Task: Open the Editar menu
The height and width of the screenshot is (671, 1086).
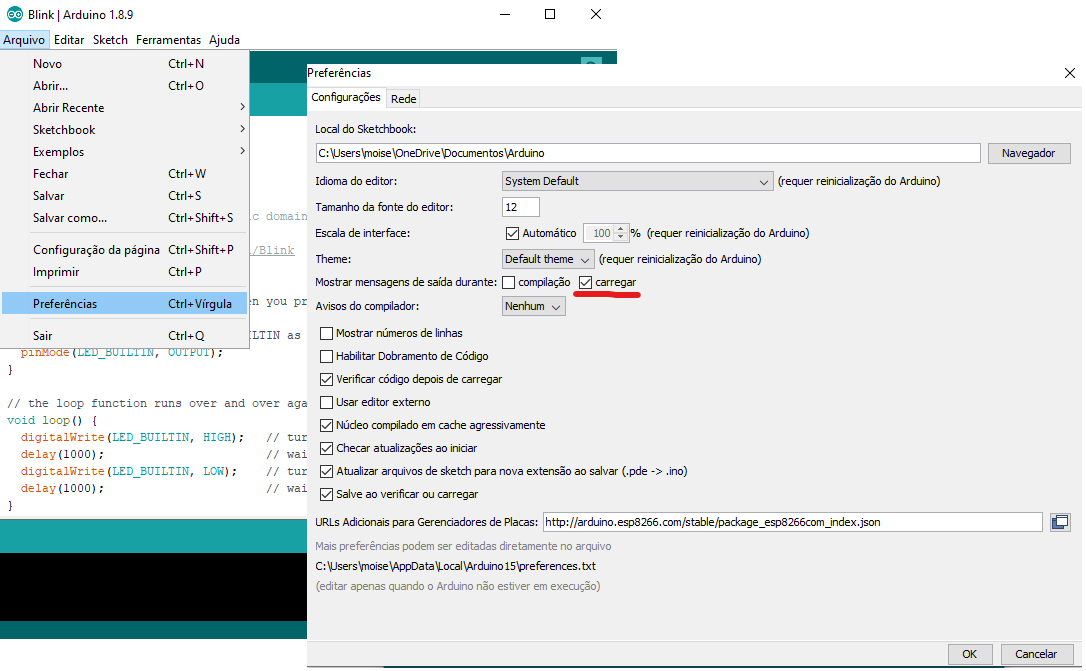Action: [x=69, y=39]
